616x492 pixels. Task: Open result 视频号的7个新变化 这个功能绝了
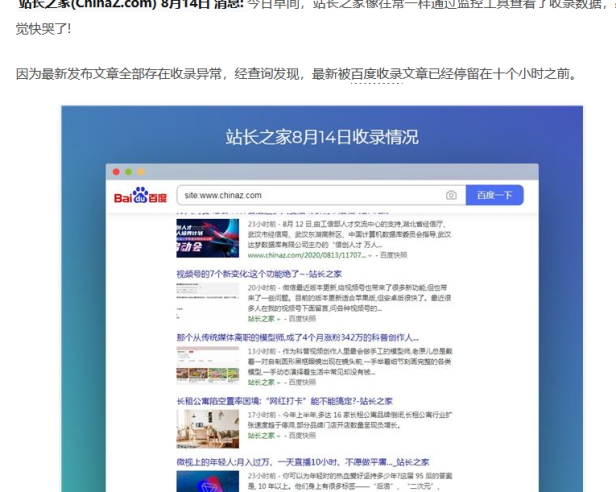(x=259, y=274)
